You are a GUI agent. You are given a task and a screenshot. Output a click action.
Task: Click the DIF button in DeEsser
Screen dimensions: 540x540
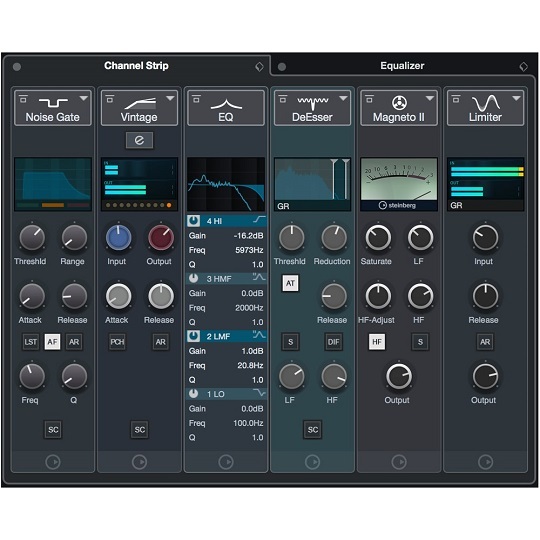click(333, 342)
